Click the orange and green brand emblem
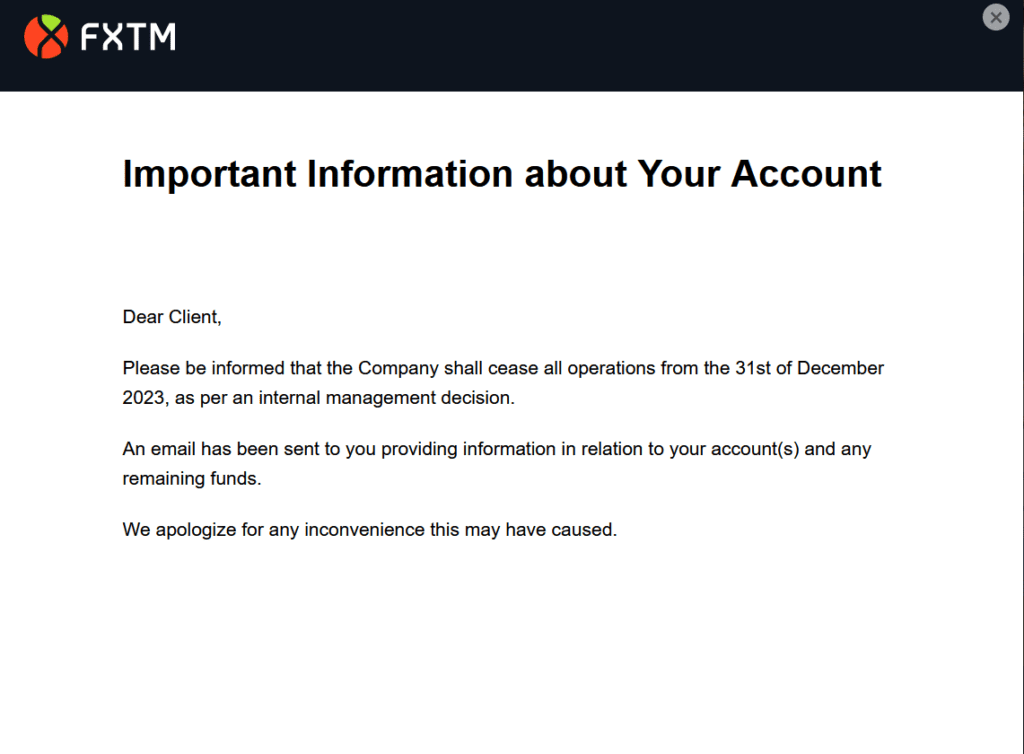 [x=48, y=36]
